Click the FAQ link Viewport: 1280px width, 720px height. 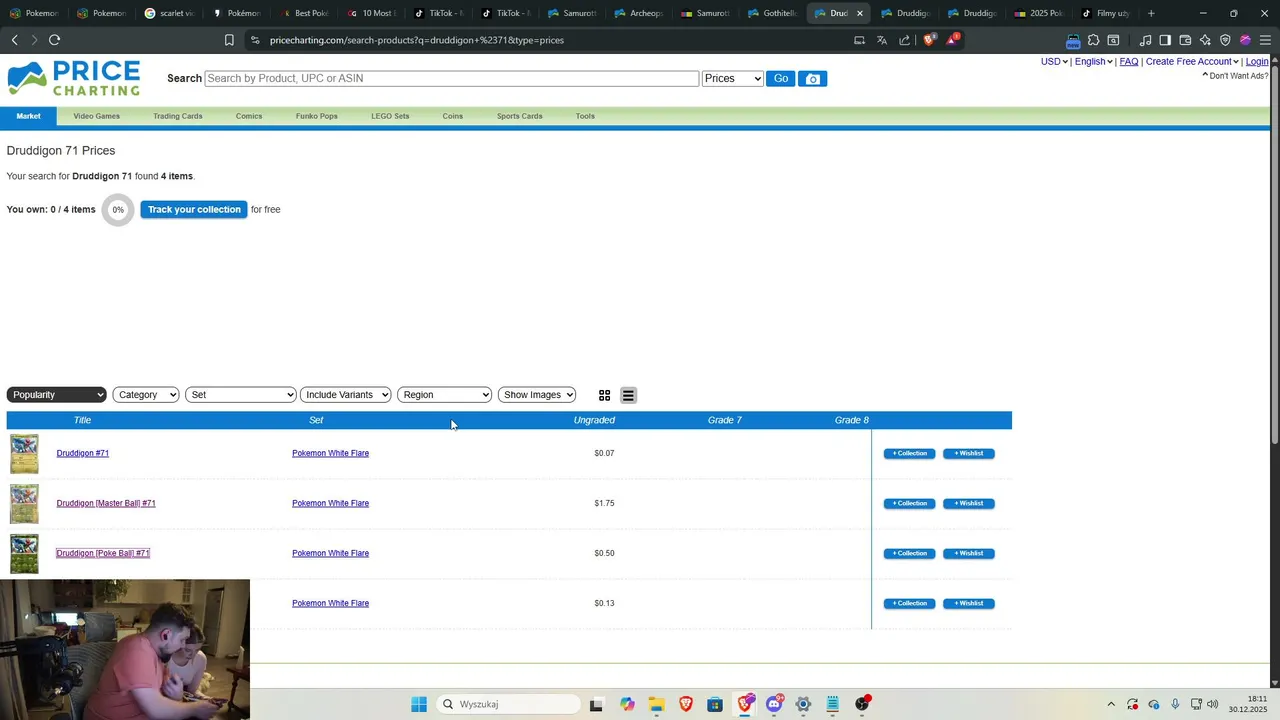(x=1129, y=62)
